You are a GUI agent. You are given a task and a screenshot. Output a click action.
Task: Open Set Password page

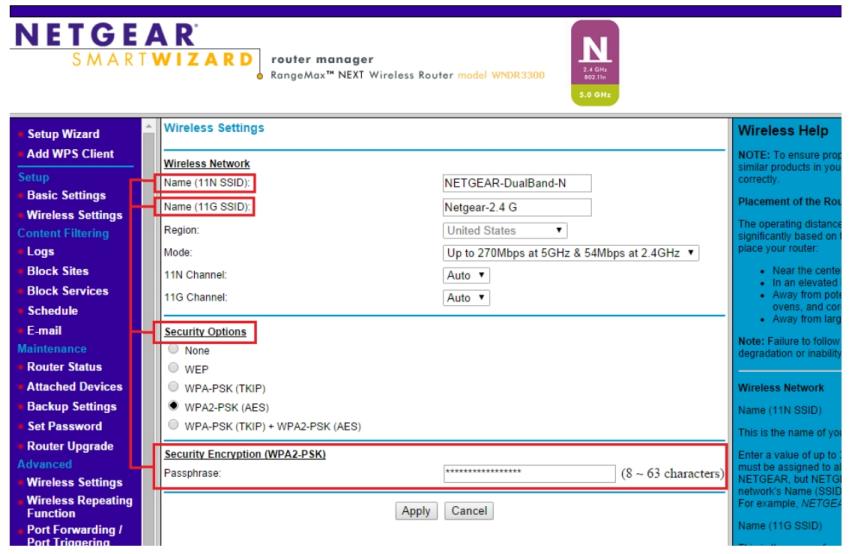(x=65, y=426)
